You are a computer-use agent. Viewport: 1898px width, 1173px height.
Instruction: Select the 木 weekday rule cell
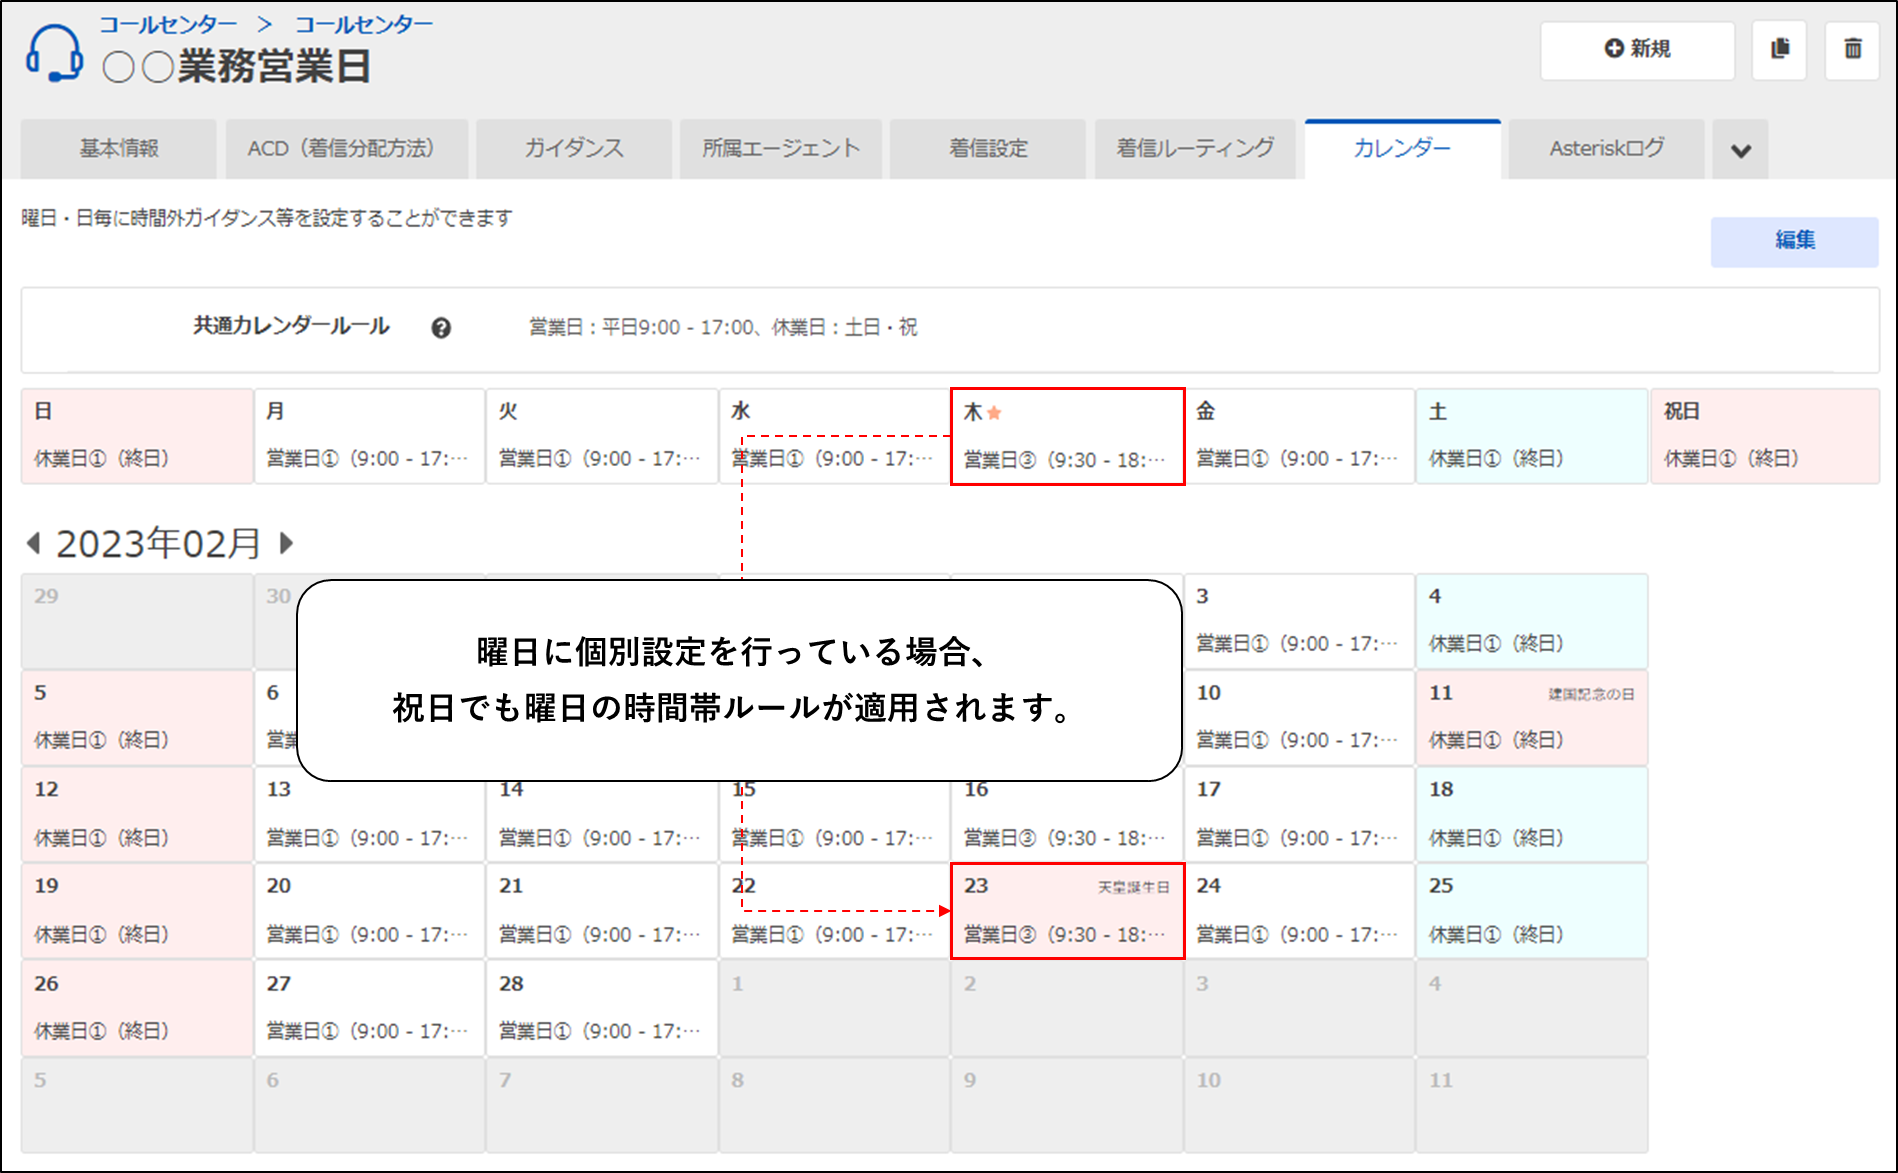pos(1067,437)
